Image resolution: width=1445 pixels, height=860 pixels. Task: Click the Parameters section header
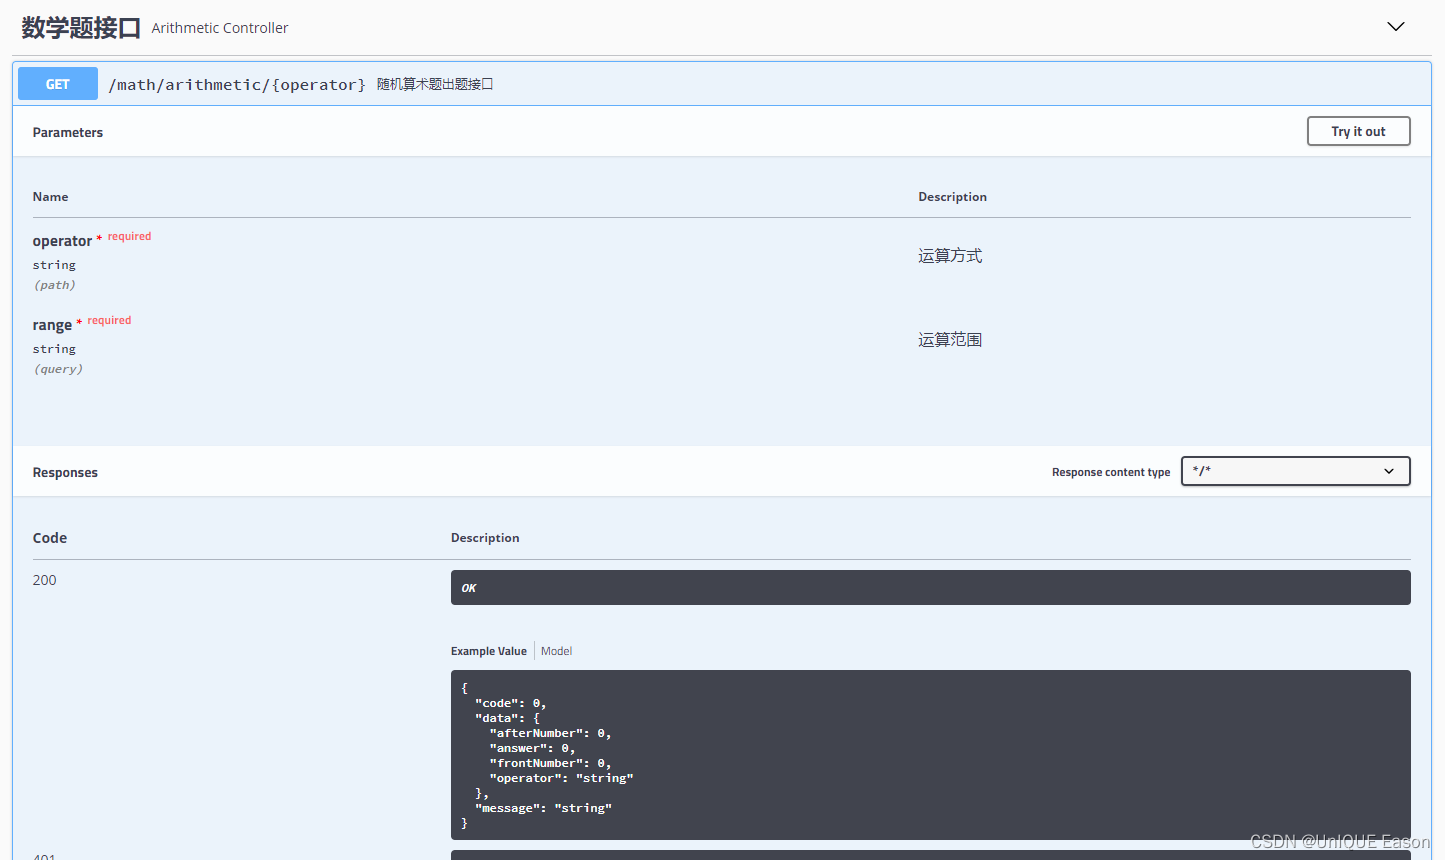pos(67,132)
